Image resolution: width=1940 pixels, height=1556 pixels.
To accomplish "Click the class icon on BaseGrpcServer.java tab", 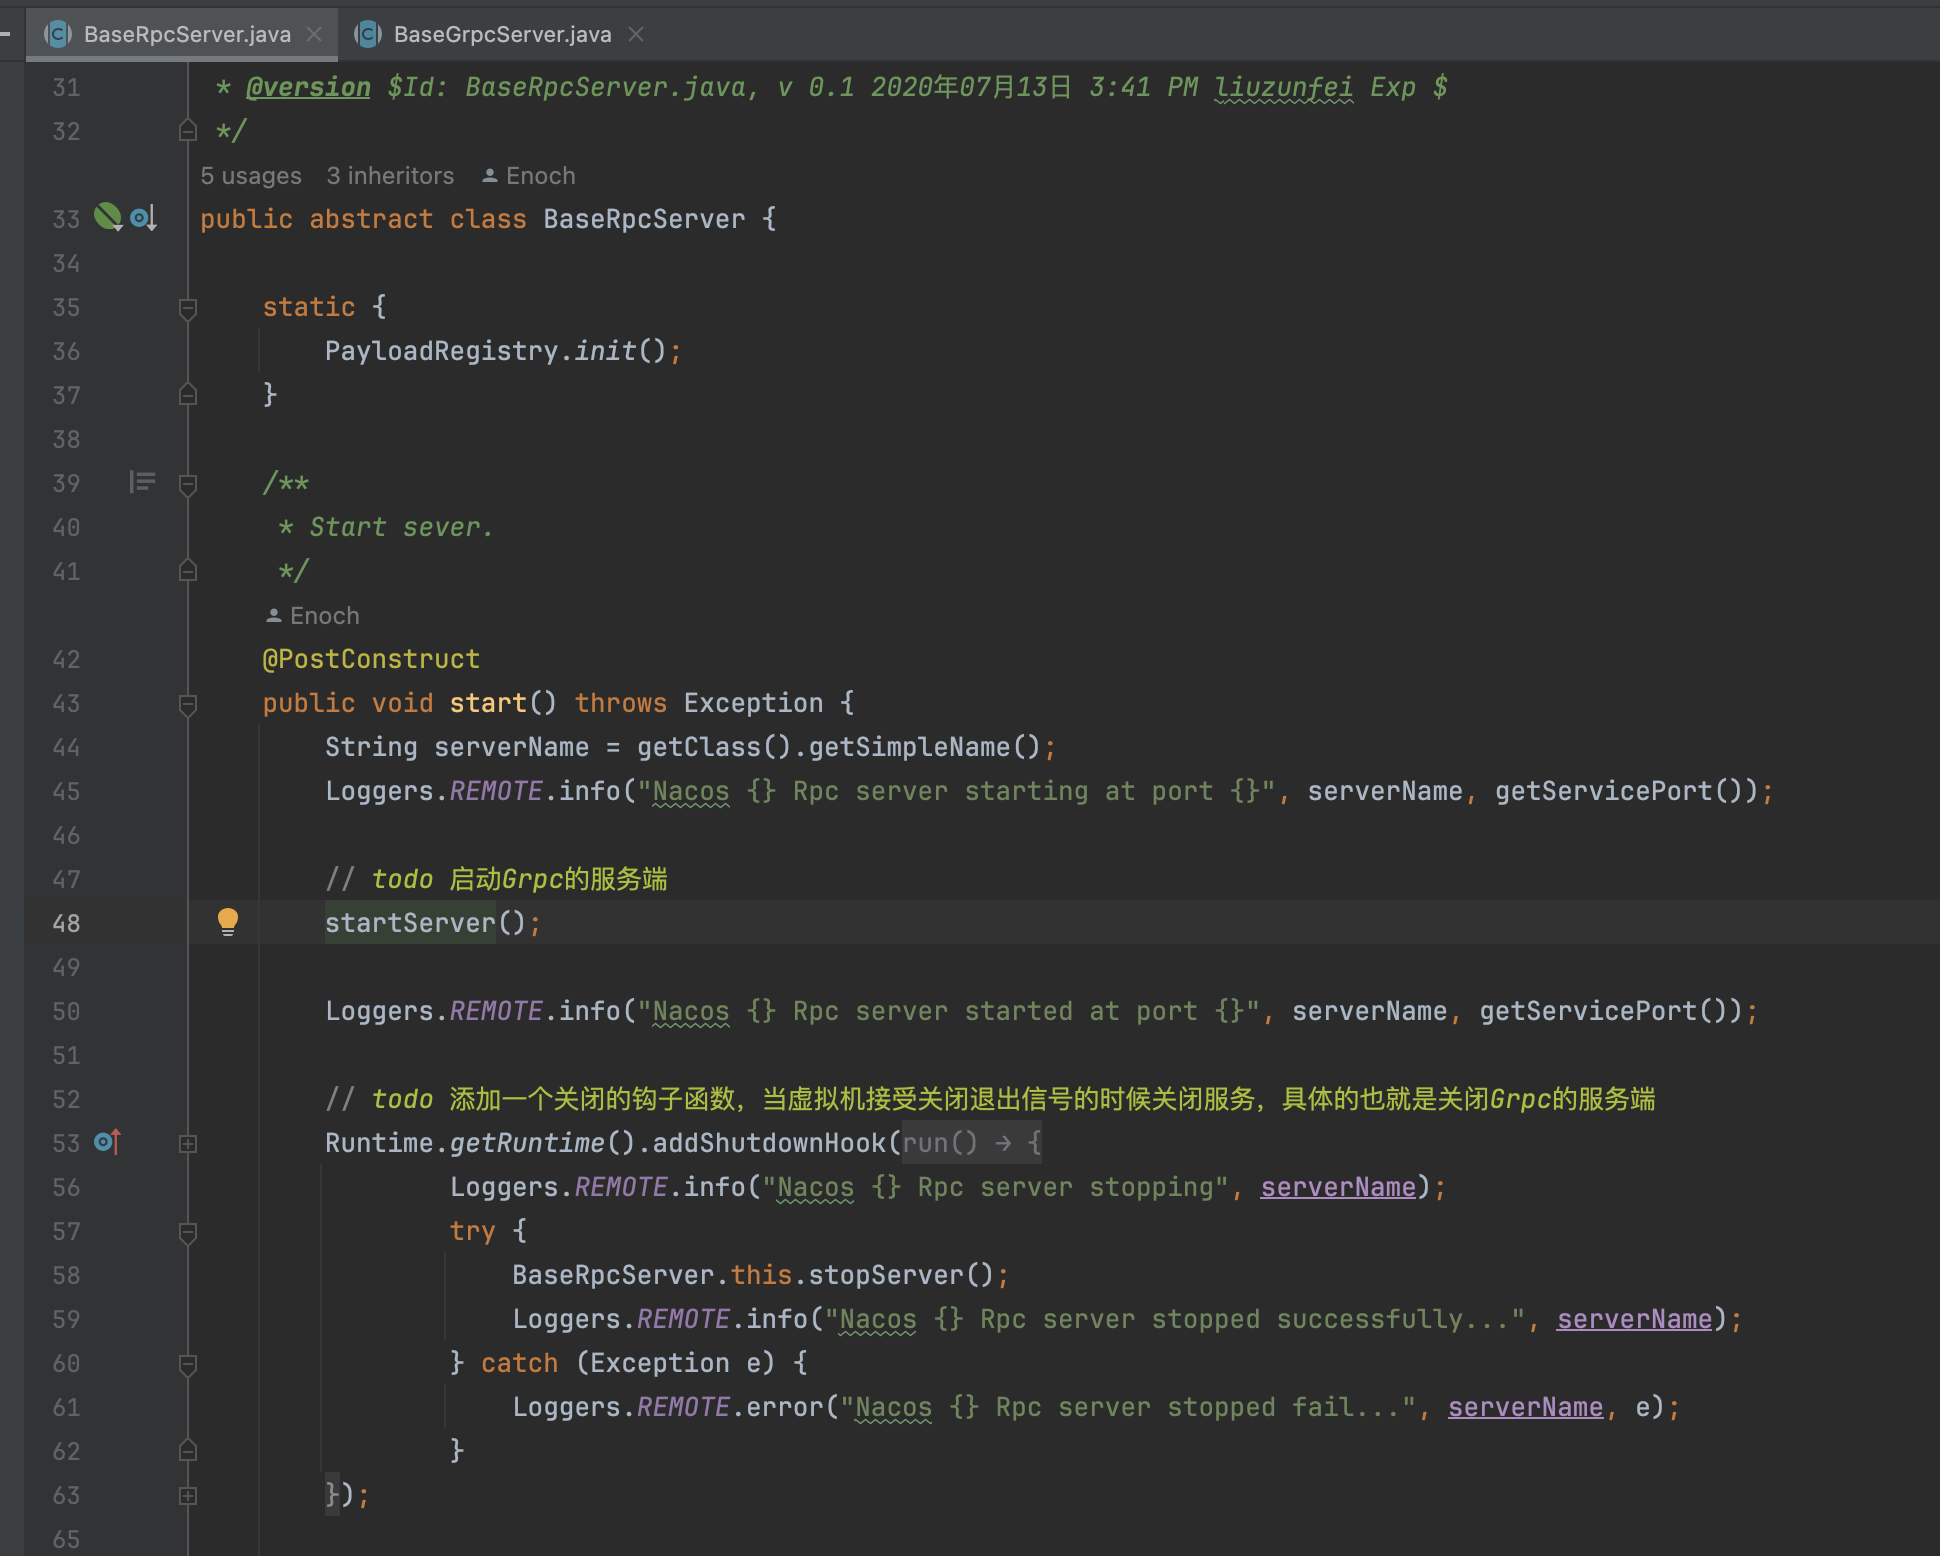I will [x=368, y=35].
